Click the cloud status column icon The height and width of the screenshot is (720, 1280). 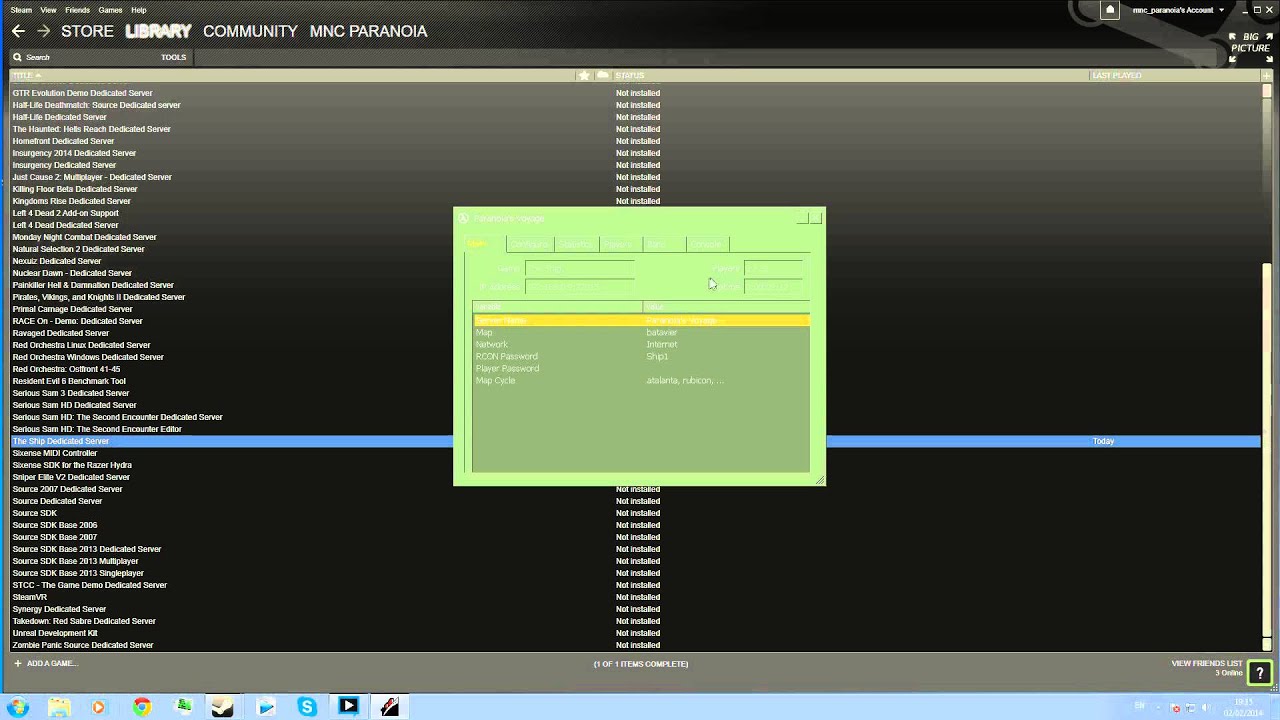(x=603, y=75)
